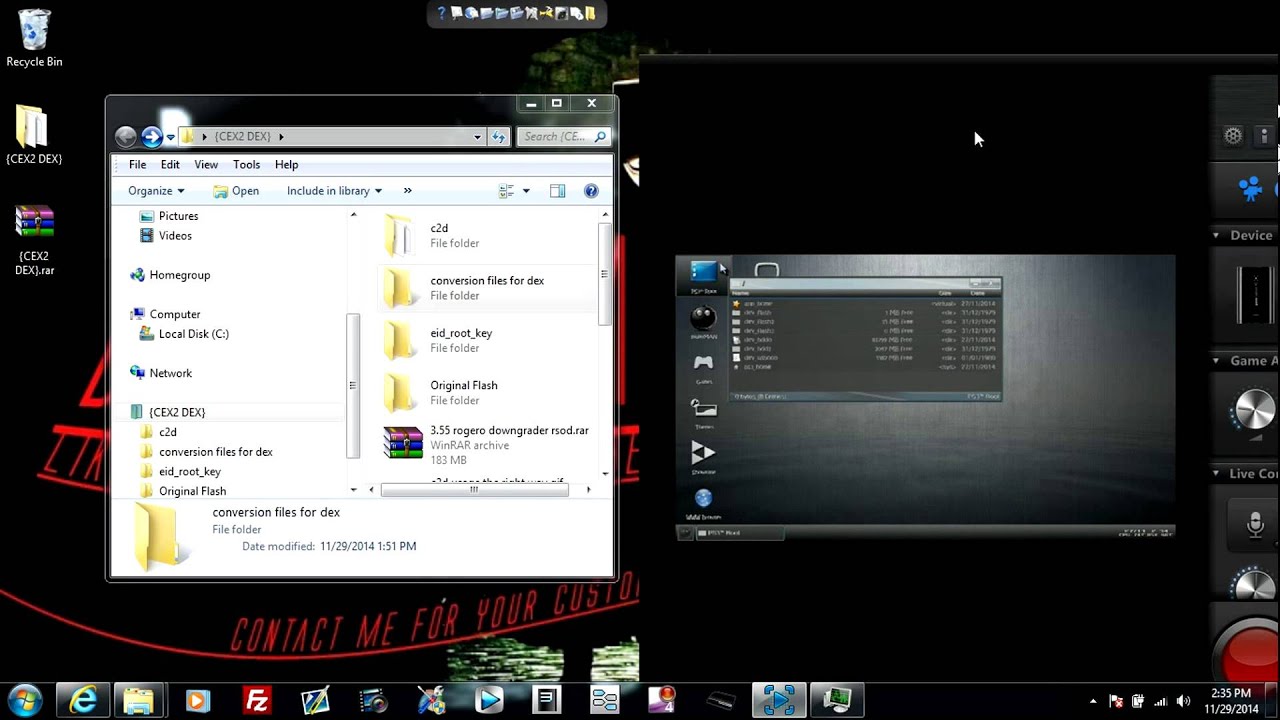This screenshot has height=720, width=1280.
Task: Open the Tools menu
Action: [246, 165]
